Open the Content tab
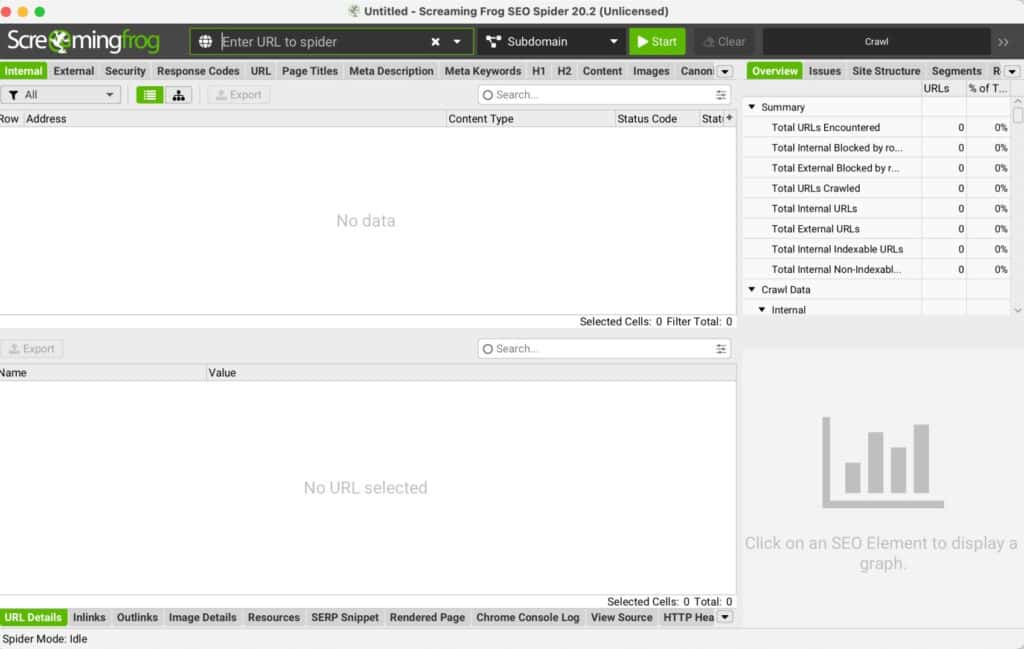The width and height of the screenshot is (1024, 649). tap(602, 71)
